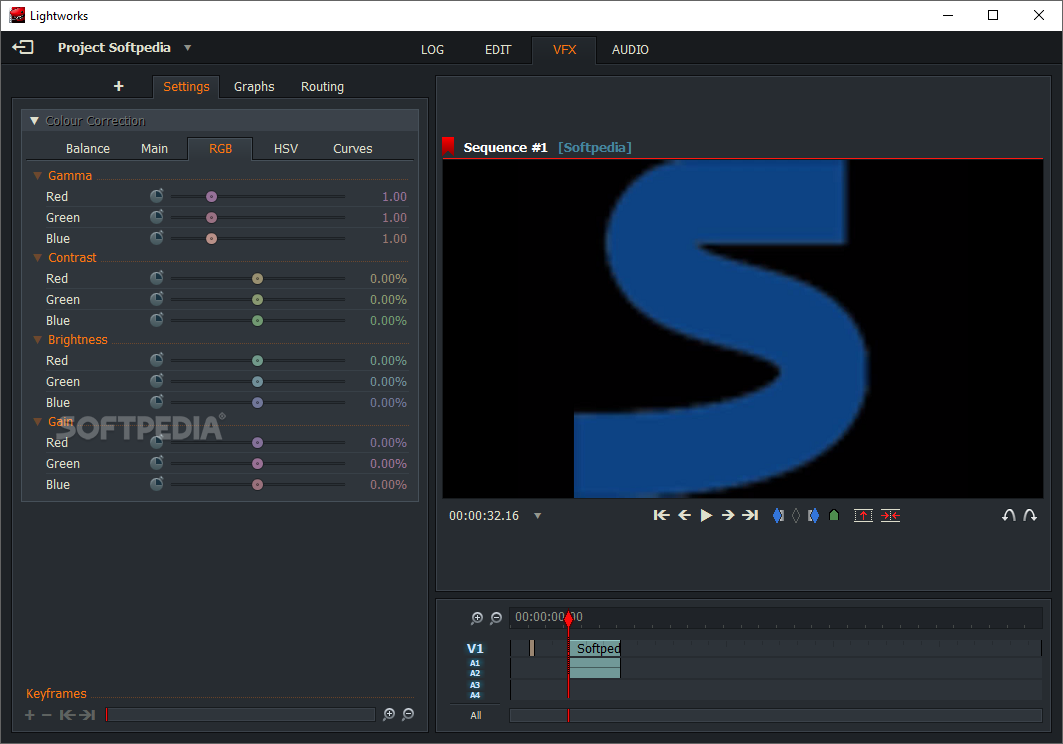The width and height of the screenshot is (1063, 744).
Task: Select the V1 video track label
Action: [x=475, y=648]
